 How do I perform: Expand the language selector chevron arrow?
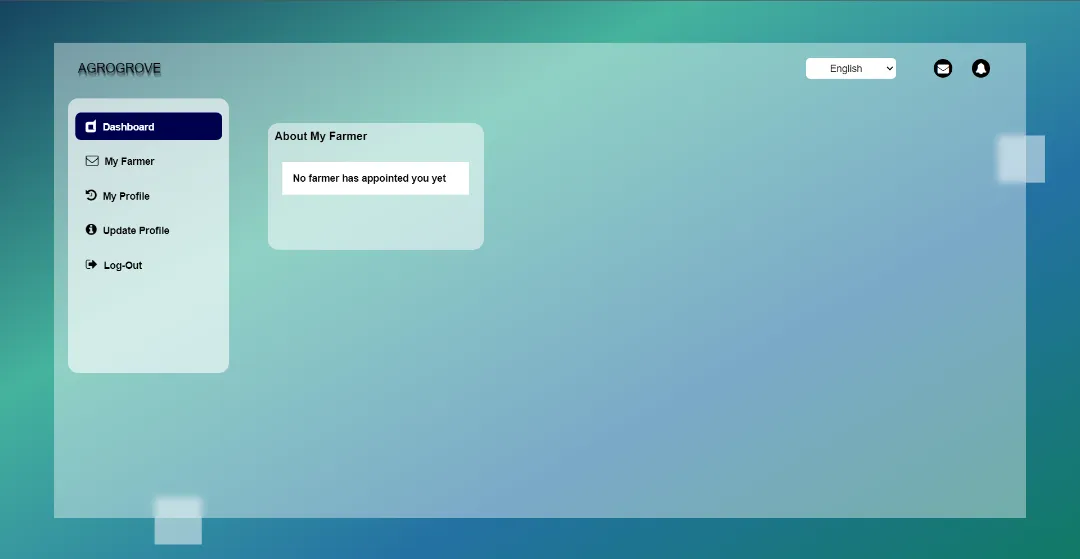[x=889, y=68]
